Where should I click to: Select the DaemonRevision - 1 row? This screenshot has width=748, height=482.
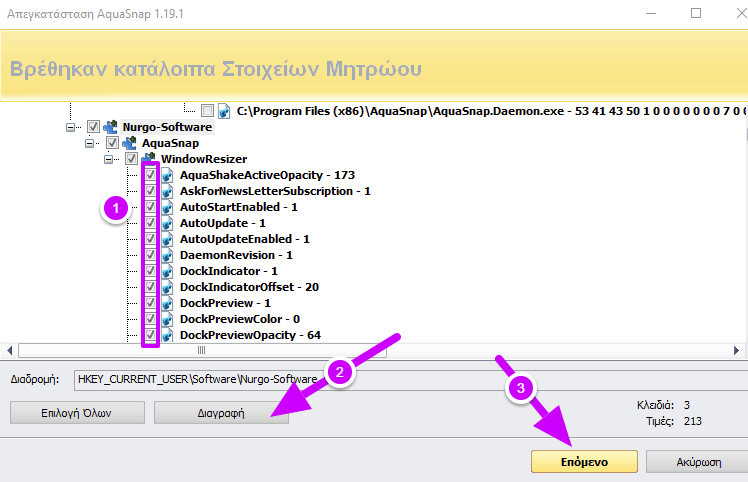[x=236, y=255]
